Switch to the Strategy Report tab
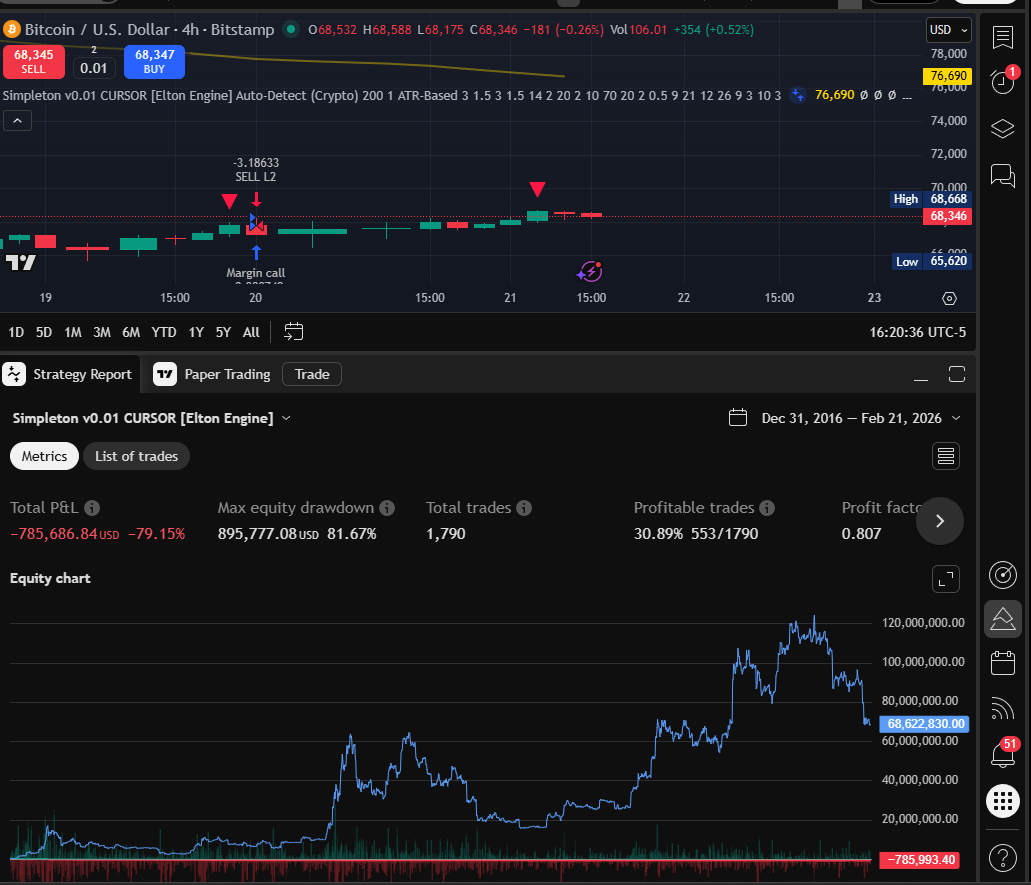This screenshot has width=1031, height=885. click(x=68, y=374)
